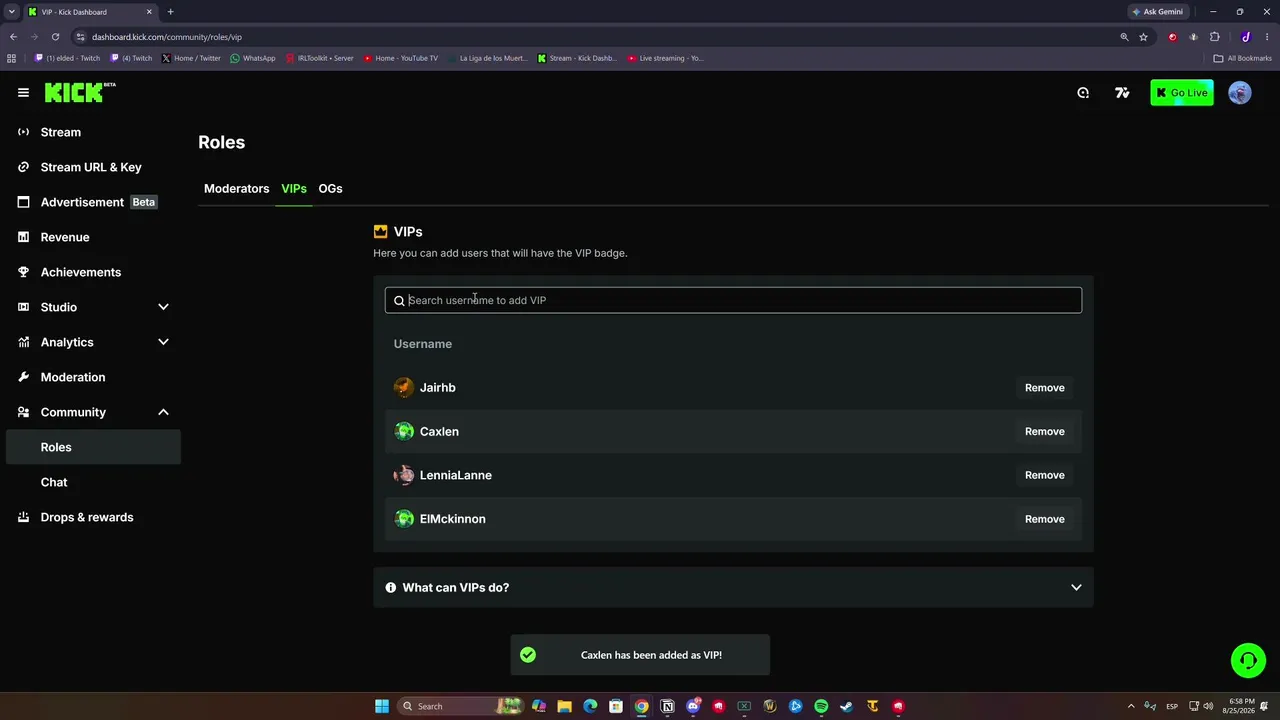This screenshot has height=720, width=1280.
Task: Open the hamburger menu beside the Kick logo
Action: click(23, 93)
